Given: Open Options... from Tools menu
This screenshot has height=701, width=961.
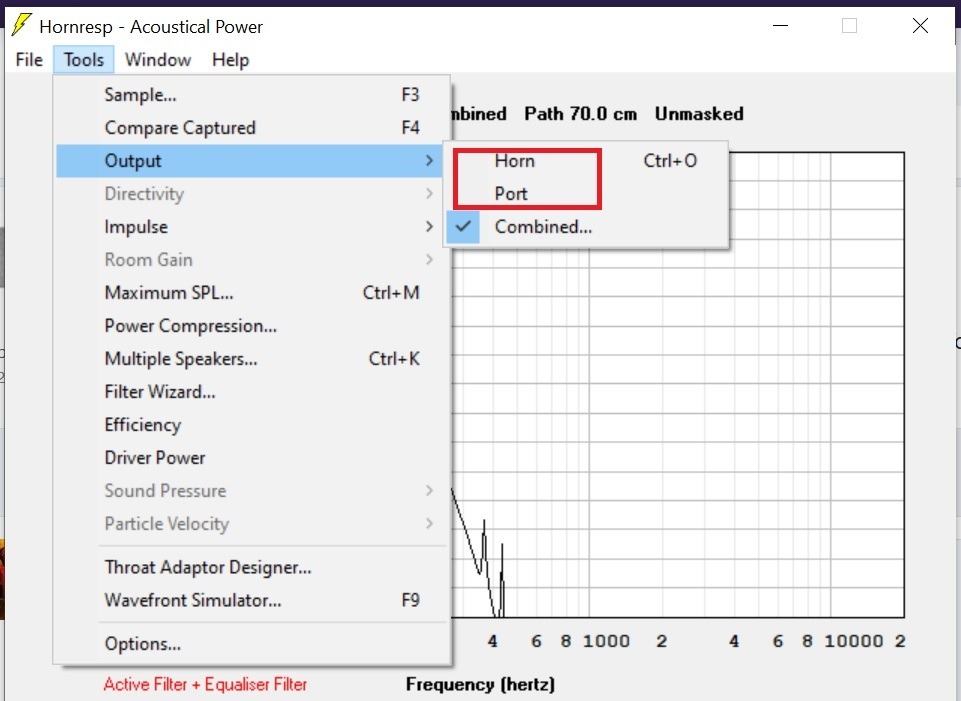Looking at the screenshot, I should 253,644.
